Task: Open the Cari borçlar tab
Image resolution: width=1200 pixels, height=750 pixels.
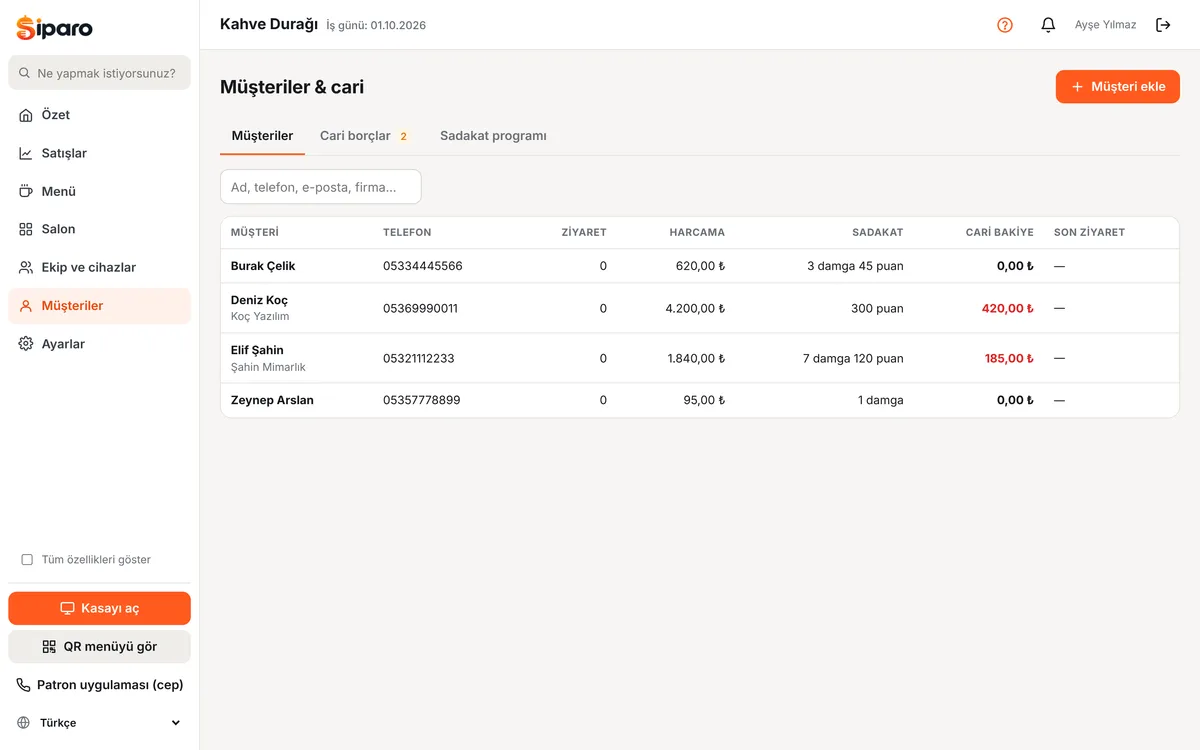Action: pos(364,136)
